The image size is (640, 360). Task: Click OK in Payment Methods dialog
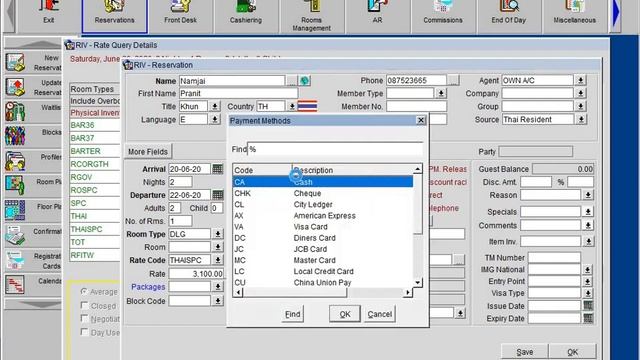click(x=345, y=314)
